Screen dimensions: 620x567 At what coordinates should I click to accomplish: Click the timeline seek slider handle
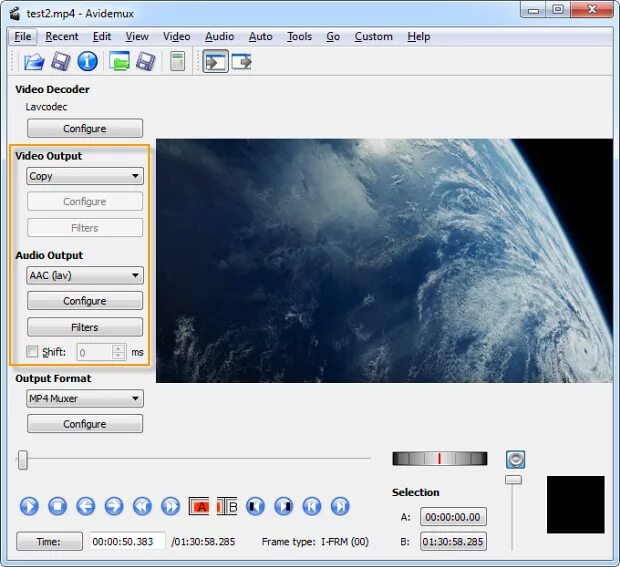(22, 460)
